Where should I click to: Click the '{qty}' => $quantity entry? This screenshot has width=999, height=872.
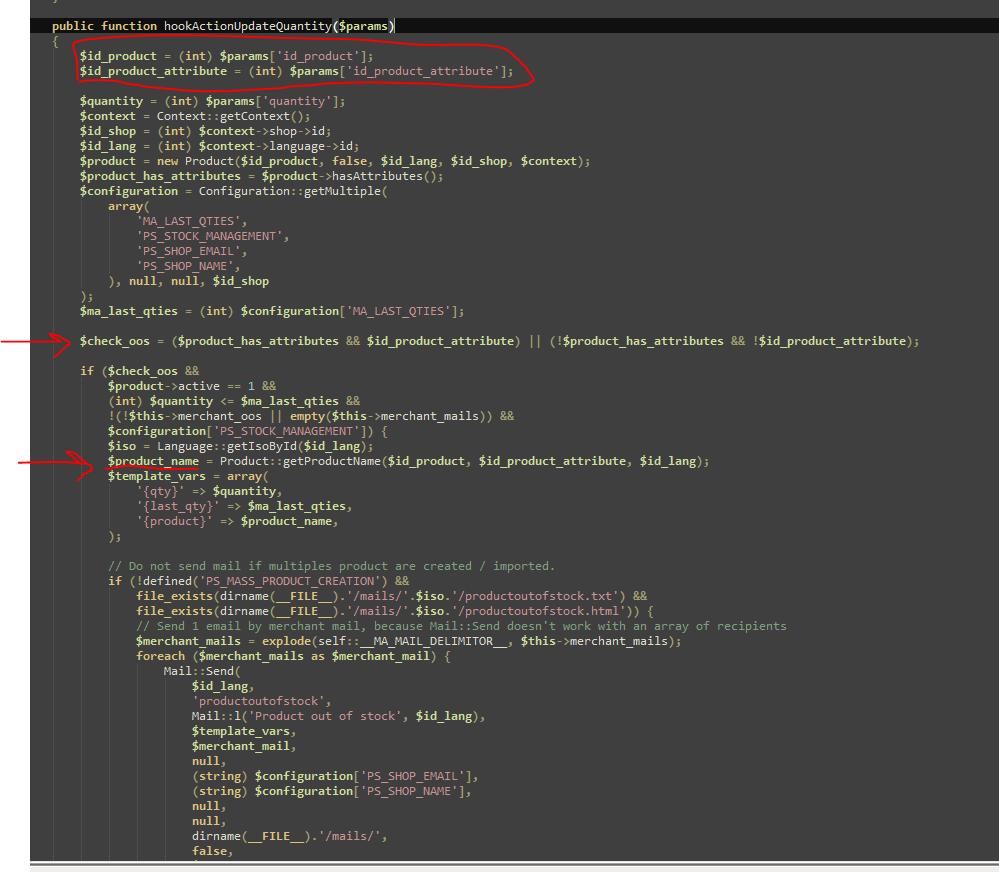point(209,491)
